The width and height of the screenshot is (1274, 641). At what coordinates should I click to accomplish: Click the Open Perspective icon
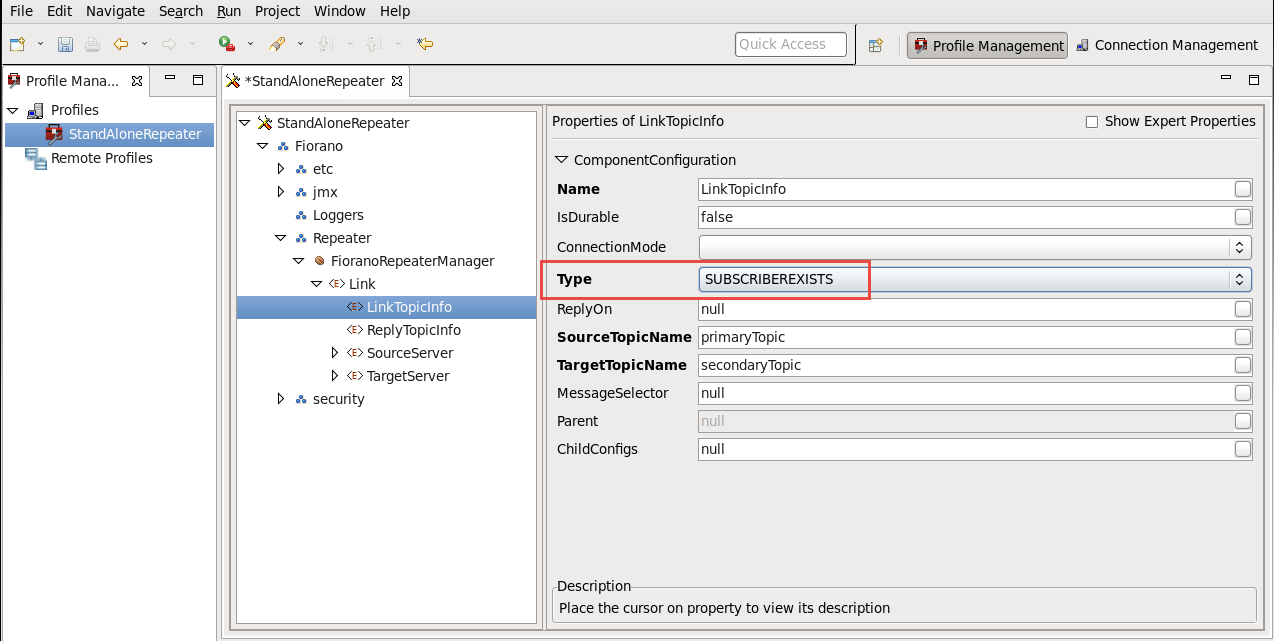876,45
